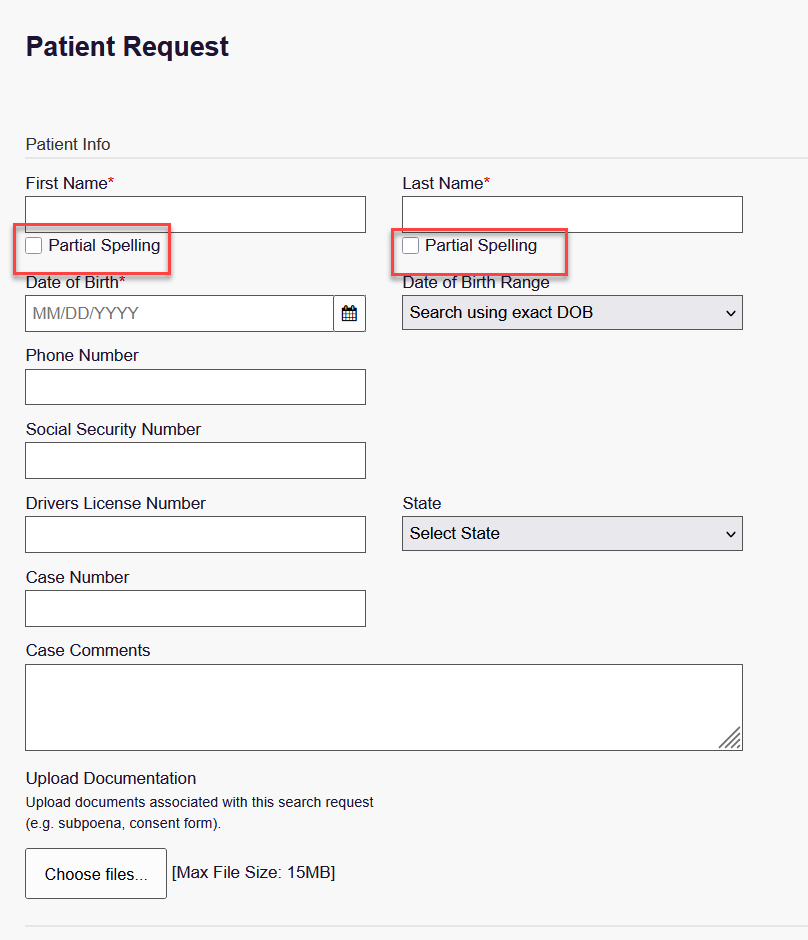The height and width of the screenshot is (940, 808).
Task: Click the Date of Birth text field
Action: click(179, 313)
